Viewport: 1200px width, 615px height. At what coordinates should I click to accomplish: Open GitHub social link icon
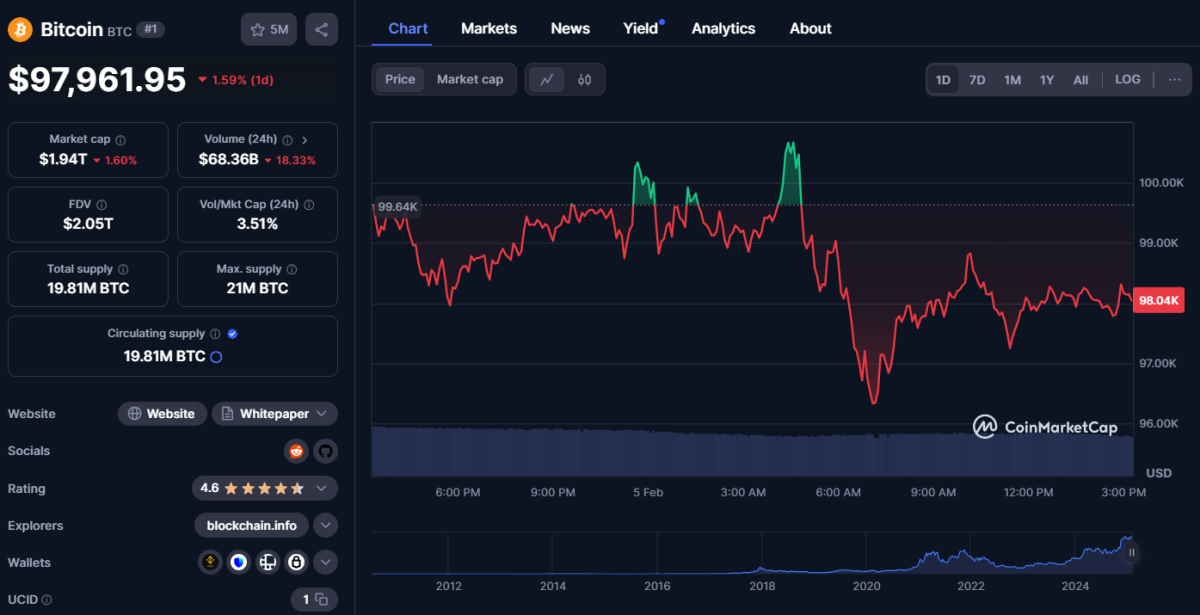click(325, 451)
